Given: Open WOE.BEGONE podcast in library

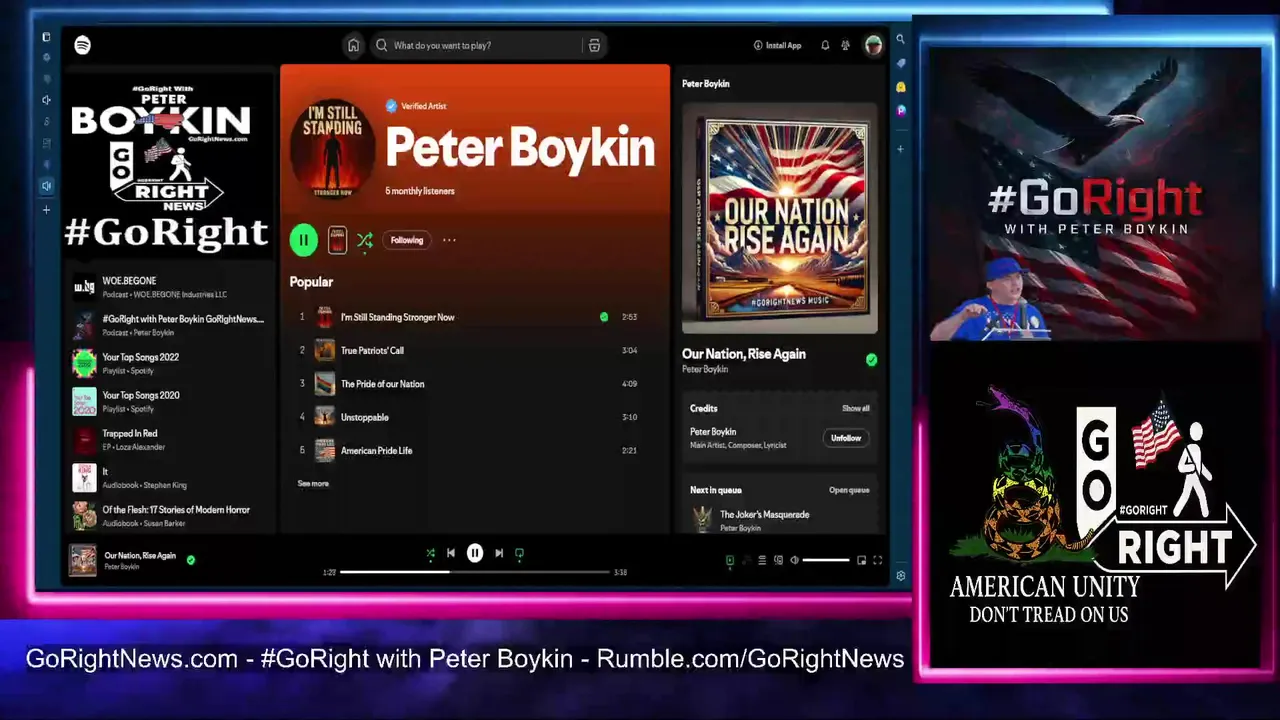Looking at the screenshot, I should click(x=168, y=287).
